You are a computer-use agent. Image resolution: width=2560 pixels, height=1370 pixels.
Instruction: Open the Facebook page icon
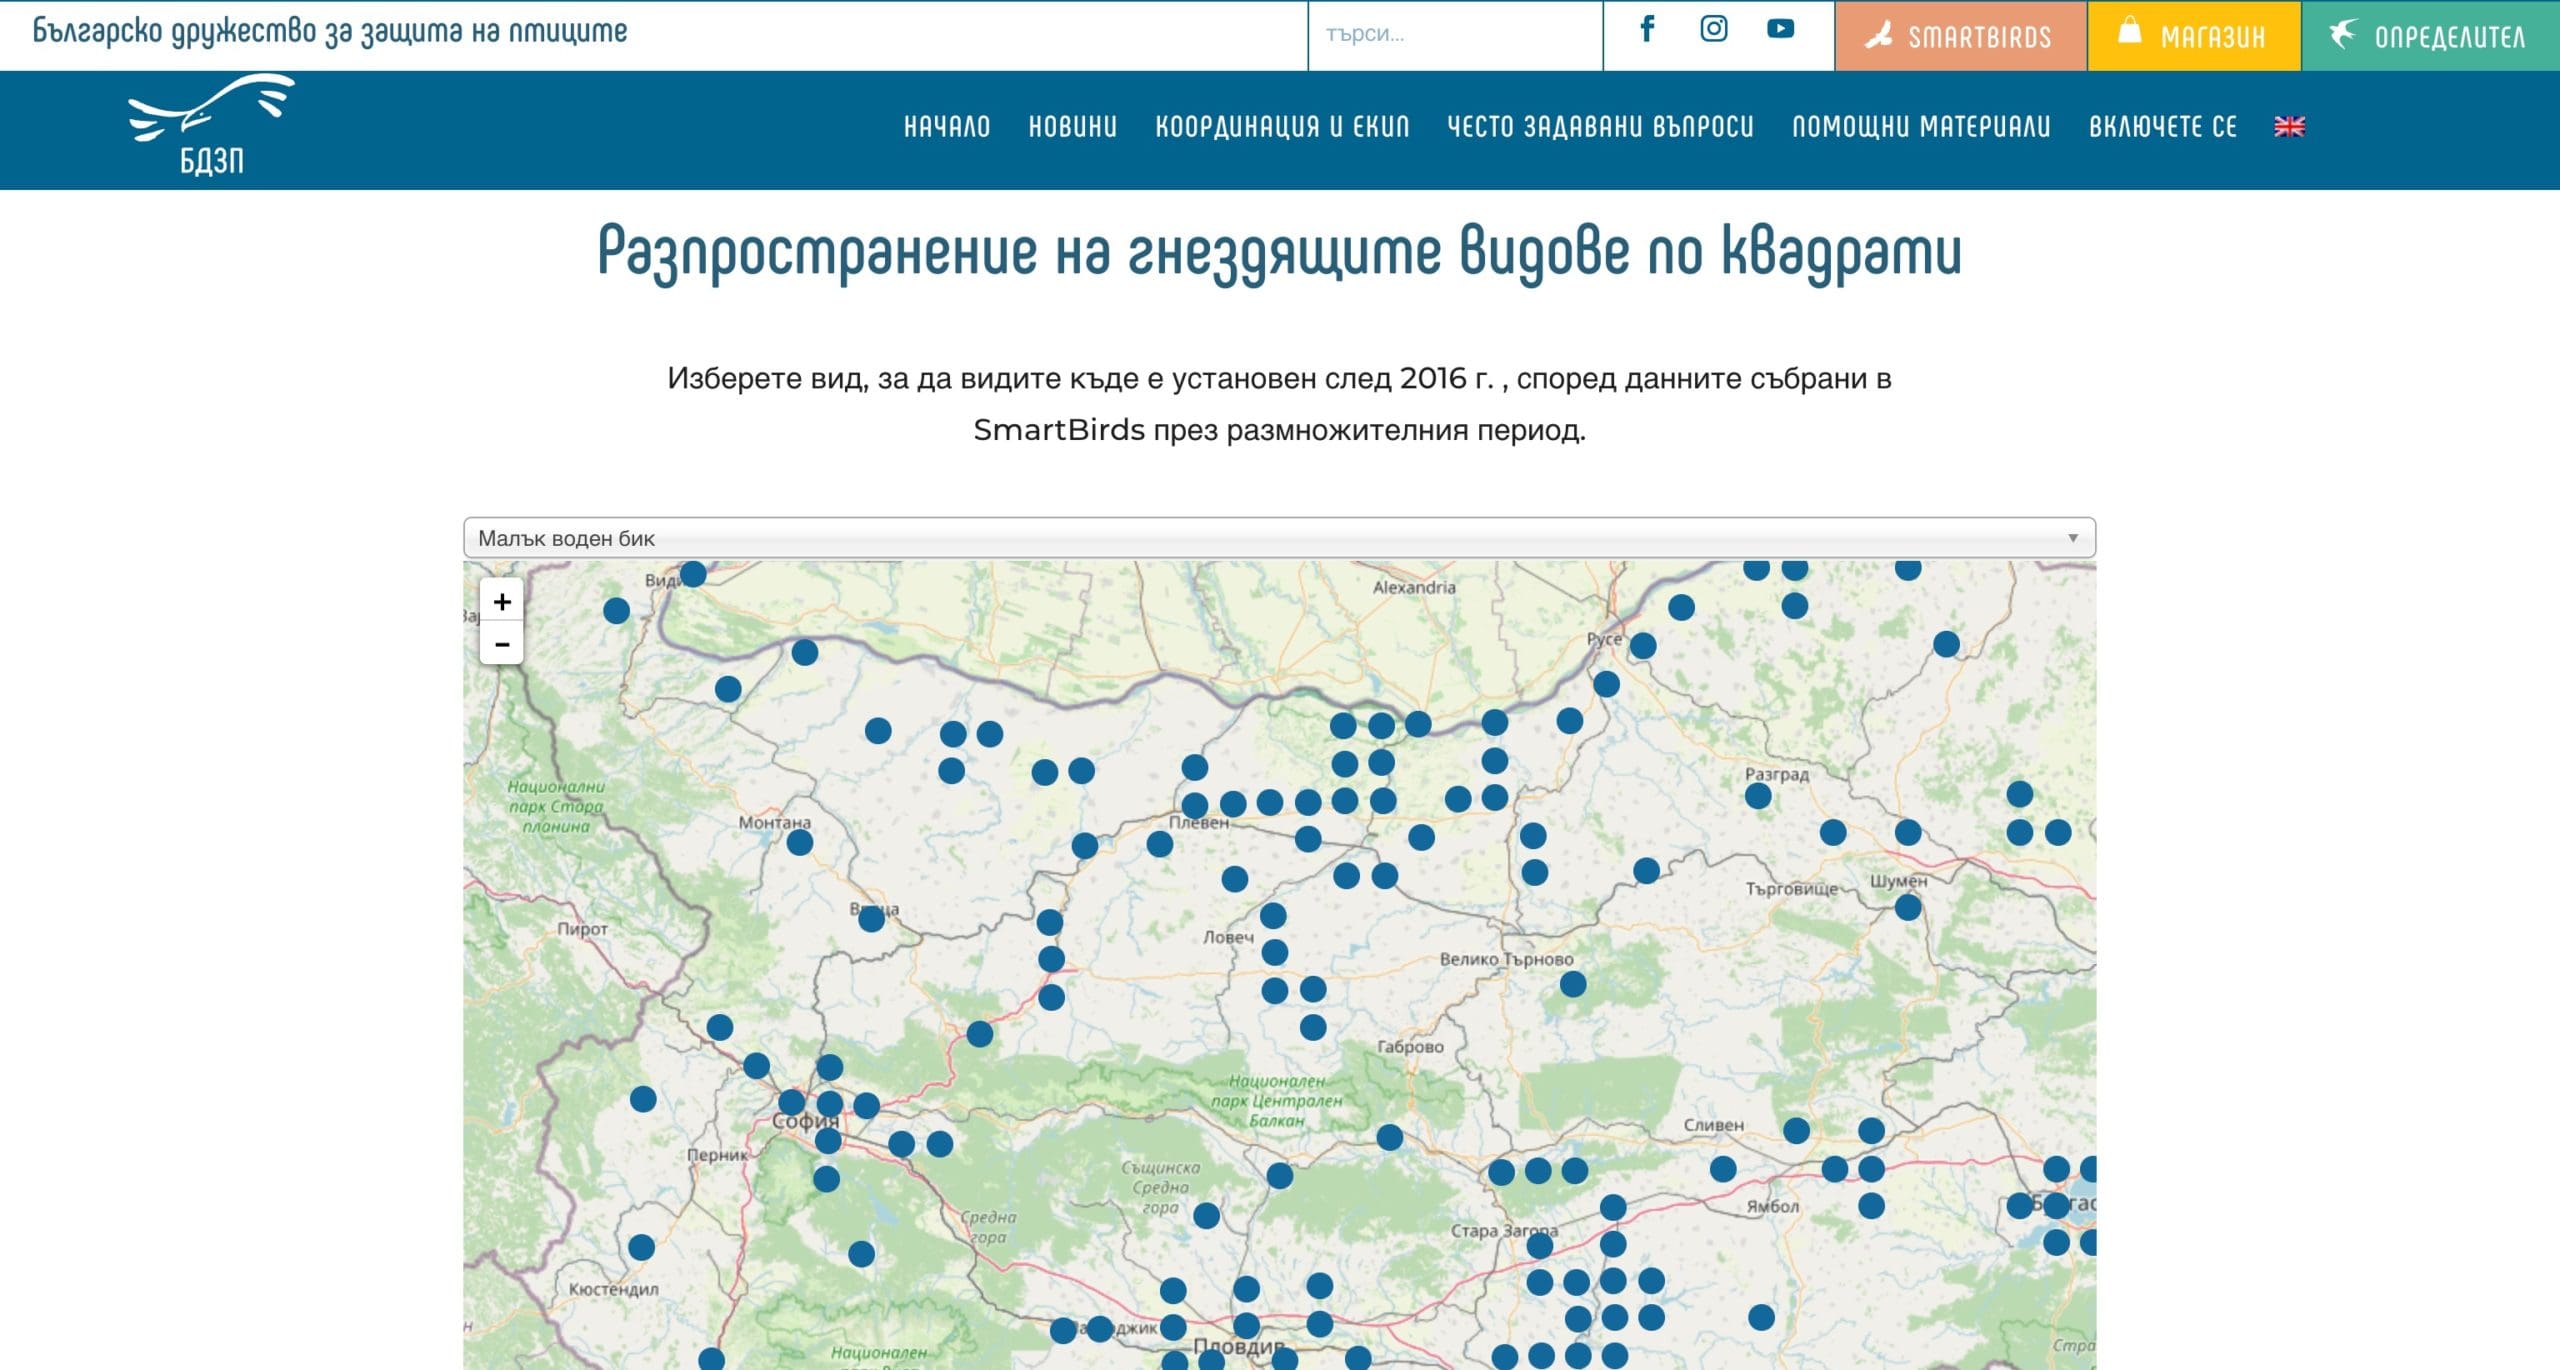[1647, 29]
